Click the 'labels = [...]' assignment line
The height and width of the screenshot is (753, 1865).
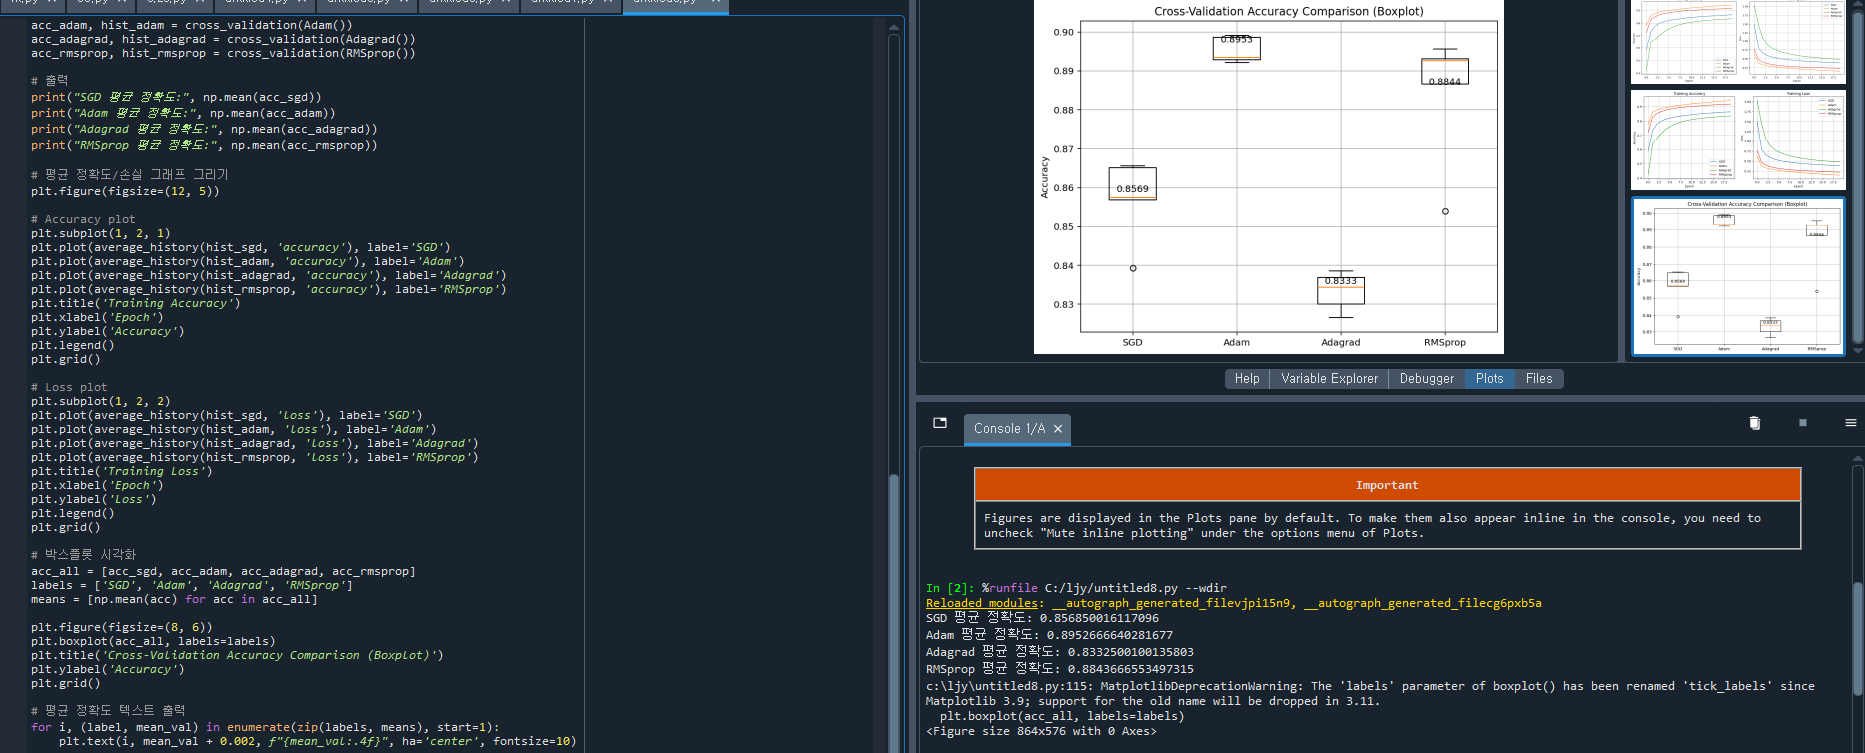tap(192, 585)
